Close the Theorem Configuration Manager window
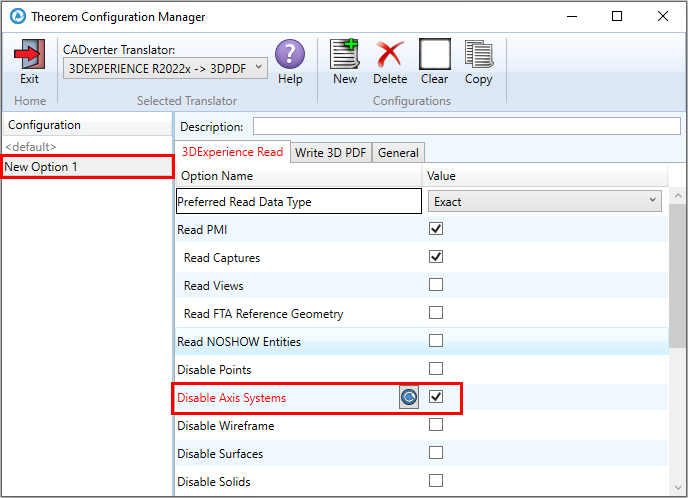The height and width of the screenshot is (498, 688). pos(663,17)
